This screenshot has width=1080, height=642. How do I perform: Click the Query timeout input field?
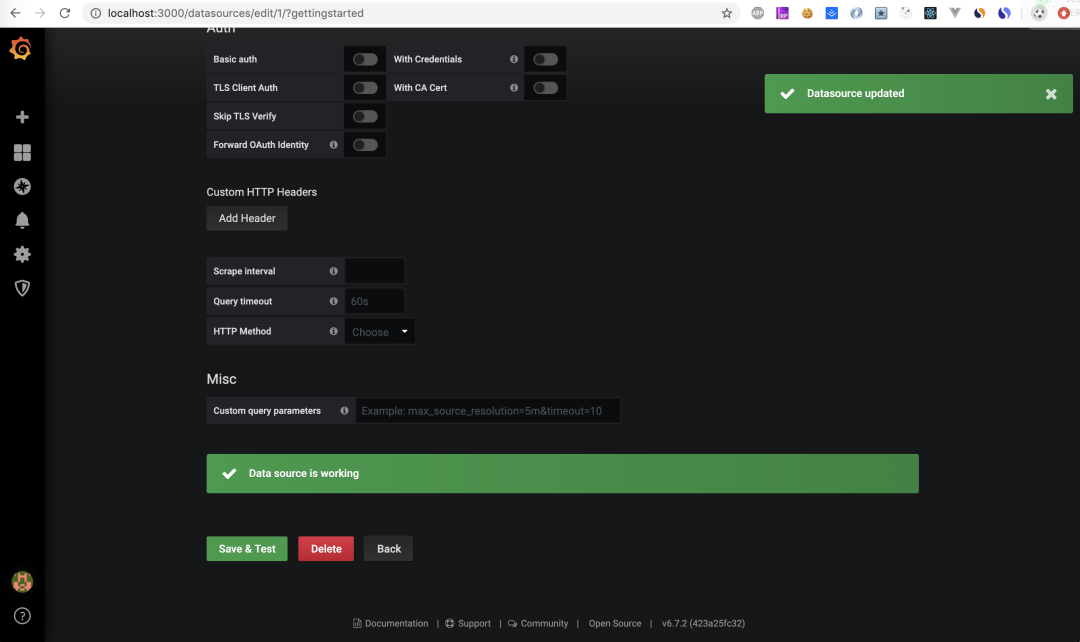coord(375,301)
